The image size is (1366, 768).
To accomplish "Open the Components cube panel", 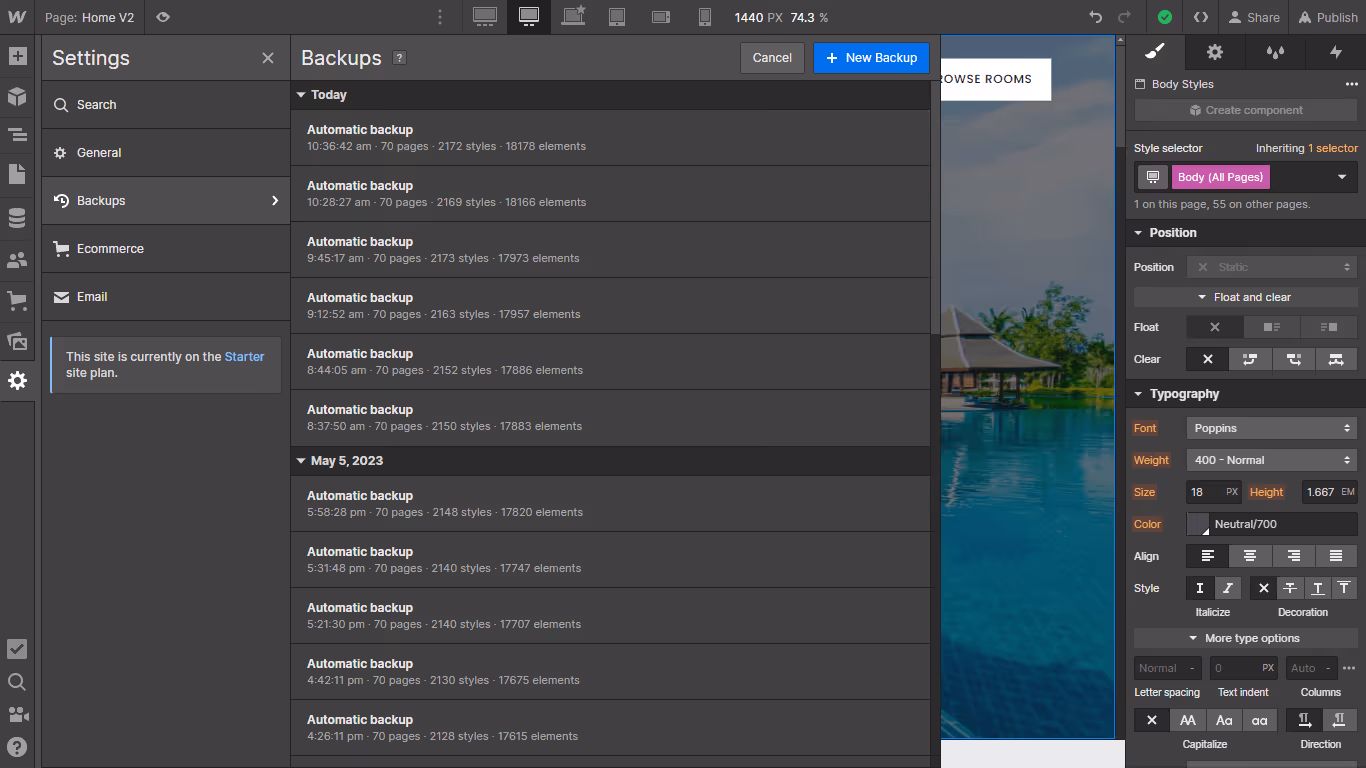I will click(x=17, y=96).
